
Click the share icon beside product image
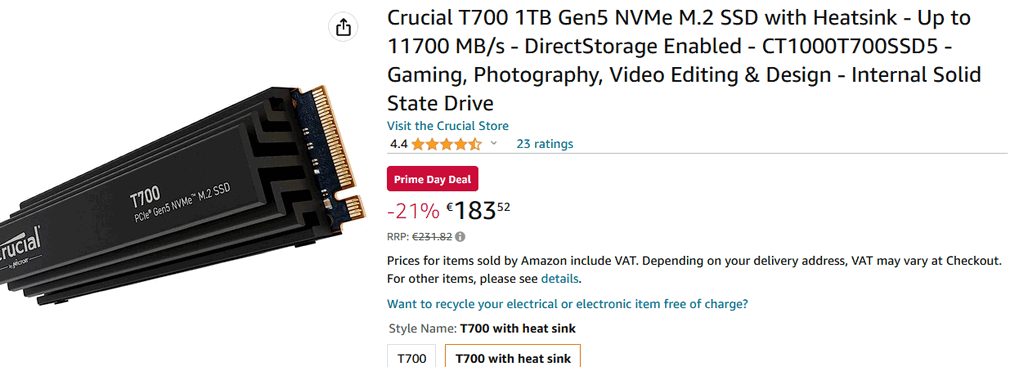pos(344,27)
